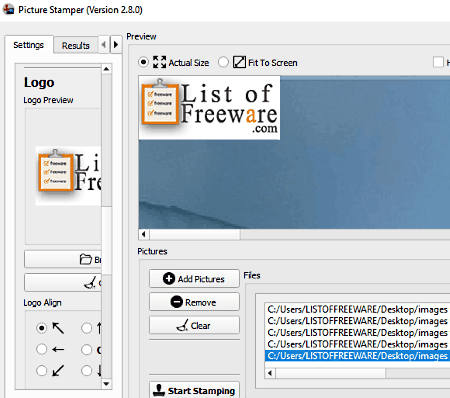Select the second file path in list
Image resolution: width=450 pixels, height=398 pixels.
click(x=357, y=321)
